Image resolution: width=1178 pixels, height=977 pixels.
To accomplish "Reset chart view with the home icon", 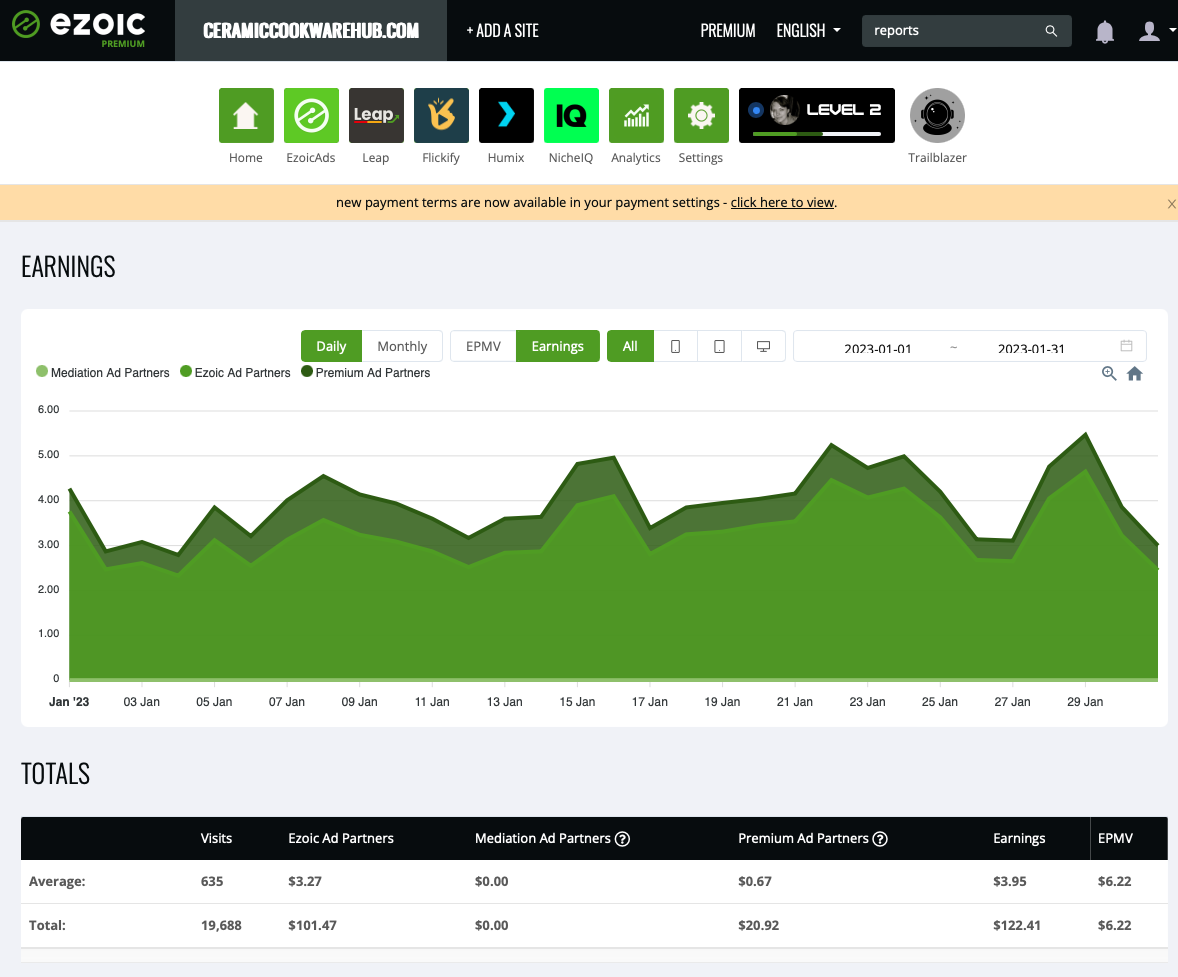I will (x=1134, y=374).
